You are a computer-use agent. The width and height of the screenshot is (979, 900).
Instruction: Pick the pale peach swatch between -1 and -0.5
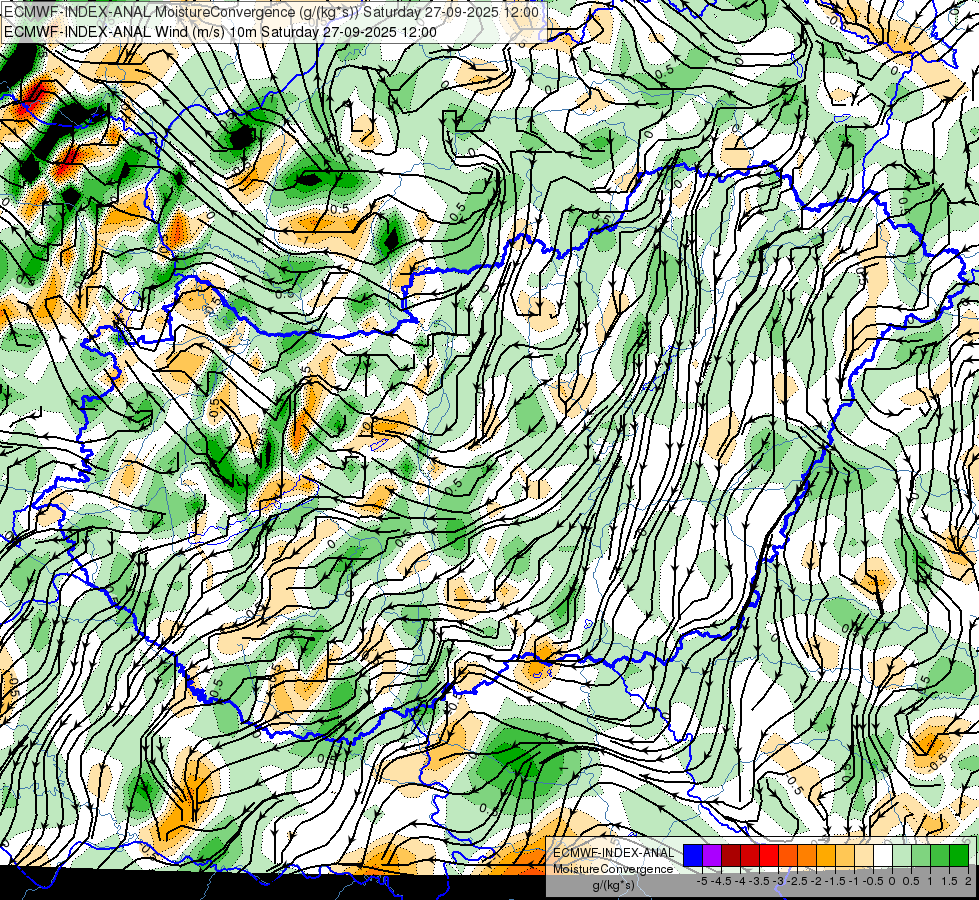coord(864,856)
